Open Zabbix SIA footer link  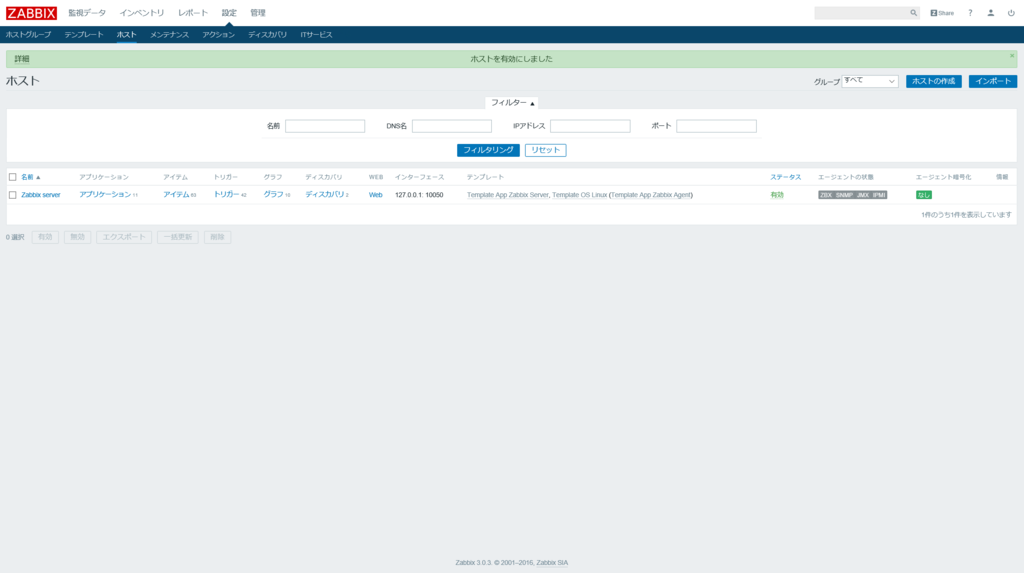click(552, 563)
